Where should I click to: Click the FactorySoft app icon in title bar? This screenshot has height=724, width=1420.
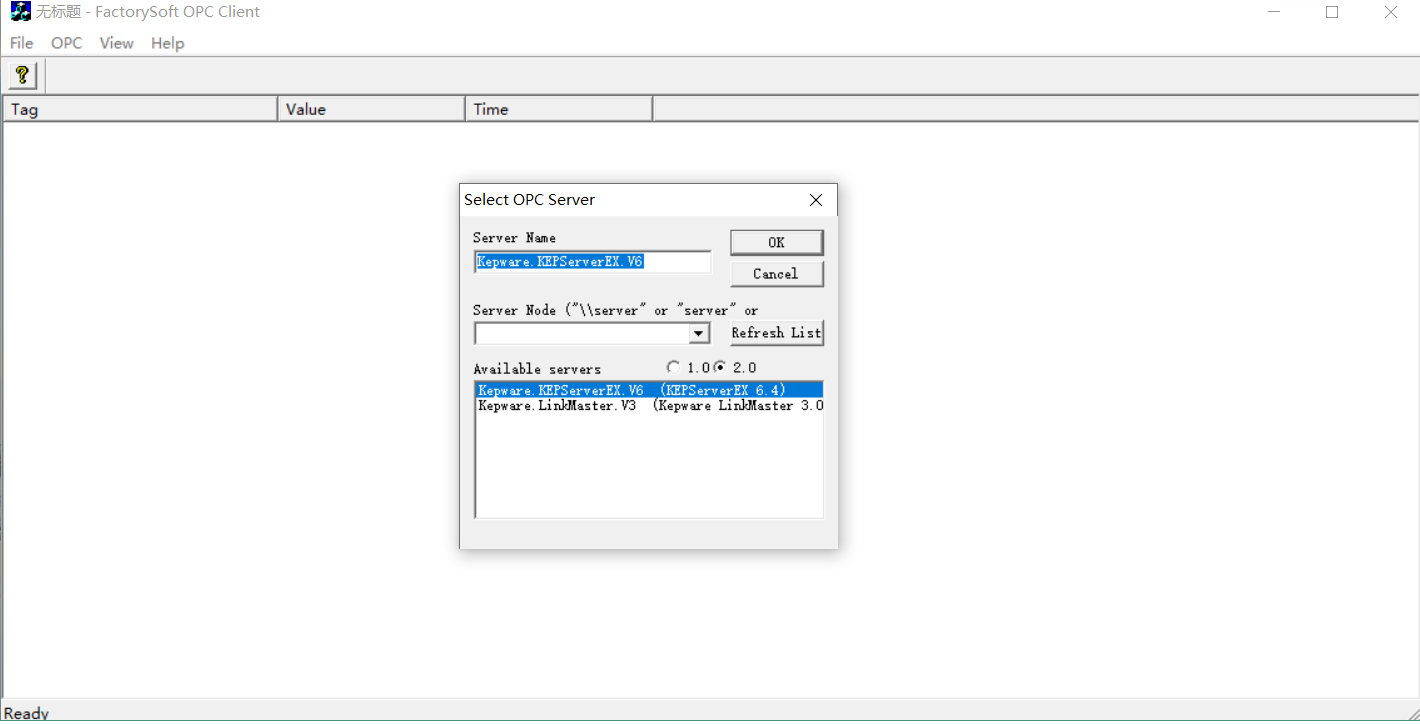click(x=20, y=12)
